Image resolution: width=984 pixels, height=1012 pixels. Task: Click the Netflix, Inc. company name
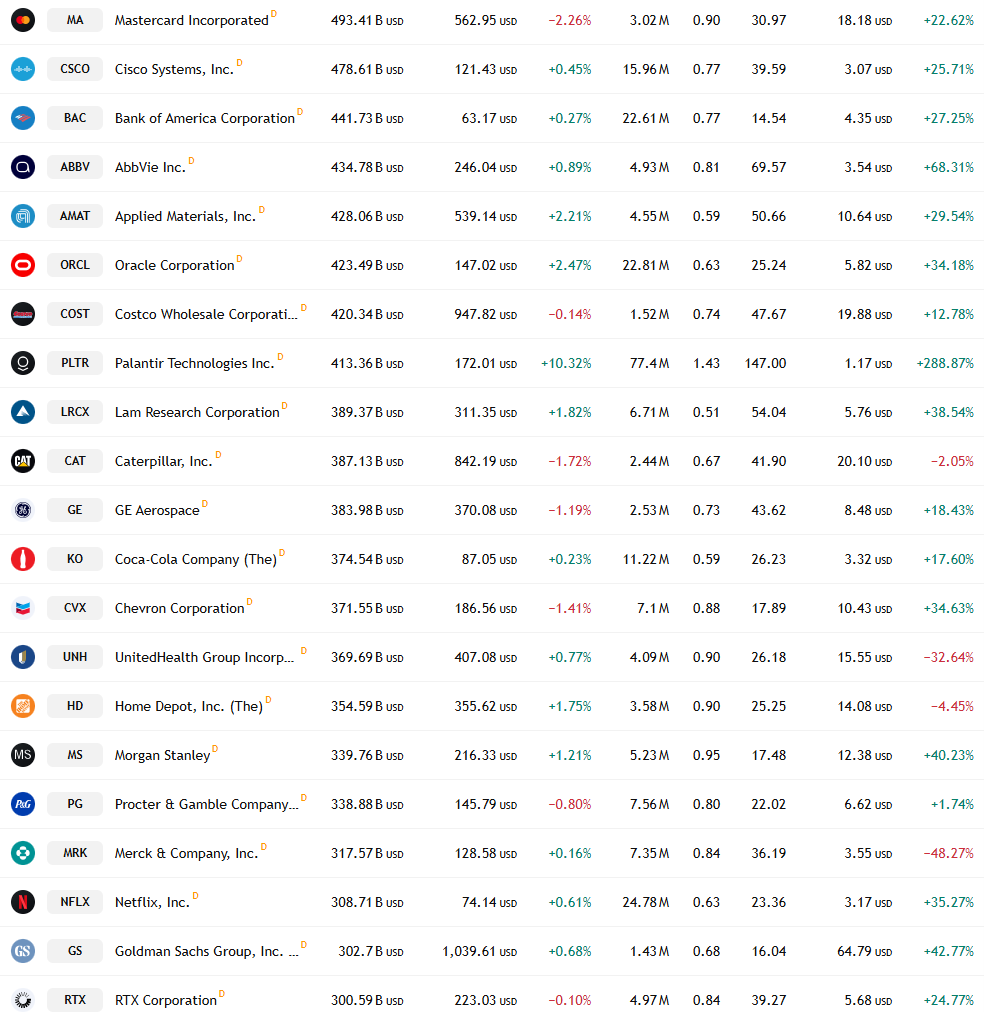(x=152, y=903)
